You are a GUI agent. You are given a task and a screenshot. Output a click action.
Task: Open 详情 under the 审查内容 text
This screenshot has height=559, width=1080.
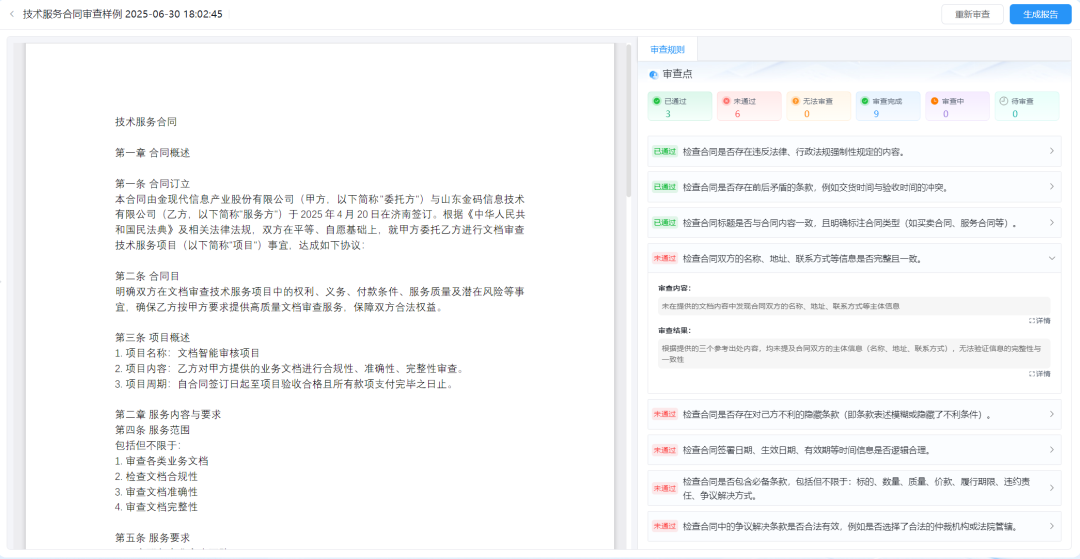pyautogui.click(x=1039, y=321)
